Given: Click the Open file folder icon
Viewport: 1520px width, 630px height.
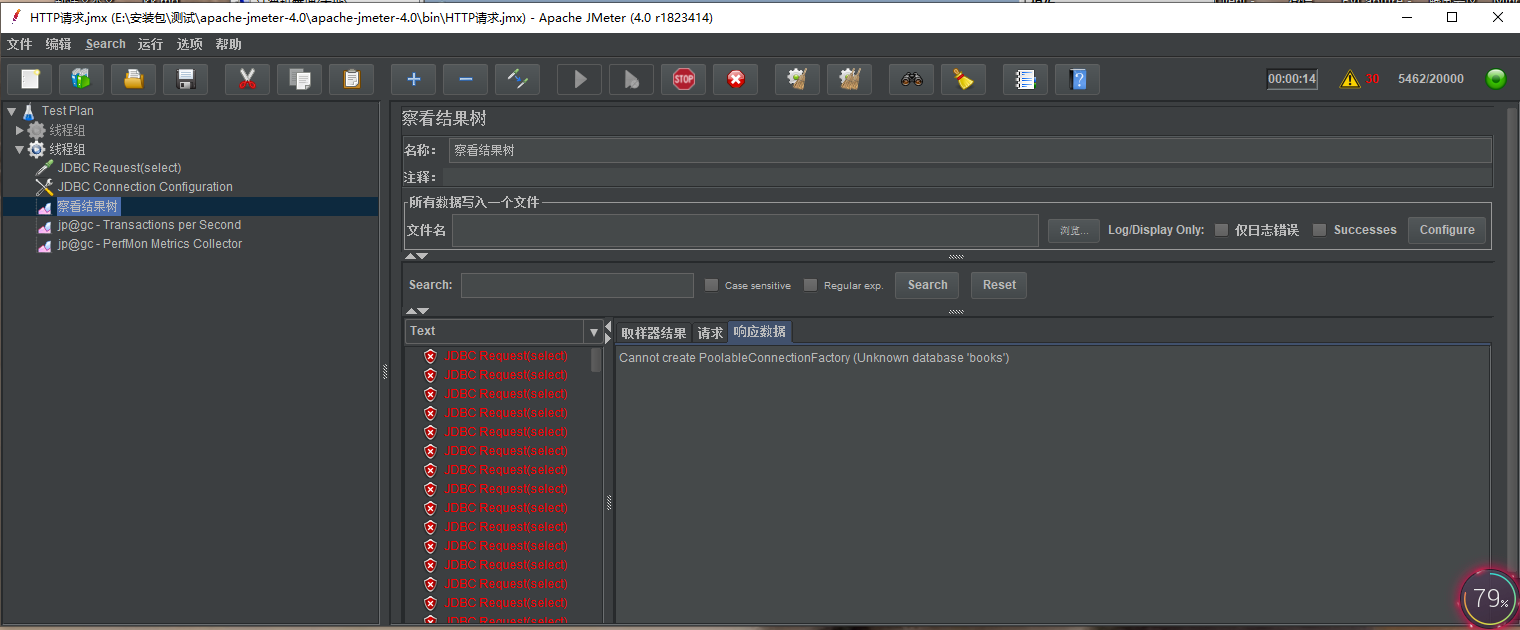Looking at the screenshot, I should point(133,79).
